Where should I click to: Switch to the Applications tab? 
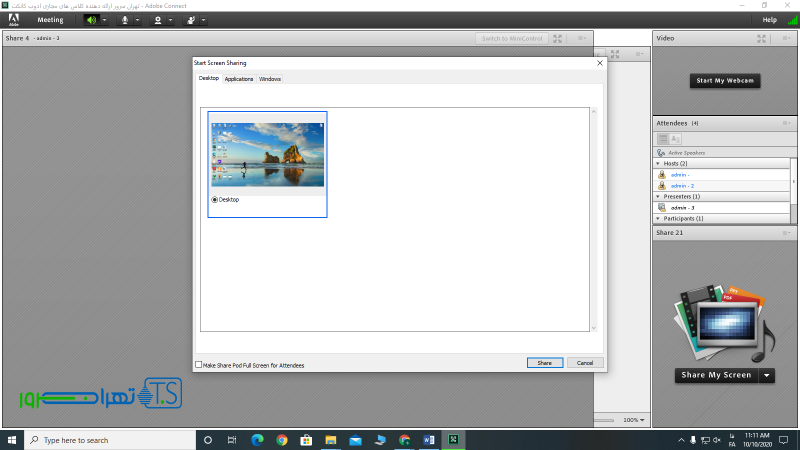coord(238,78)
